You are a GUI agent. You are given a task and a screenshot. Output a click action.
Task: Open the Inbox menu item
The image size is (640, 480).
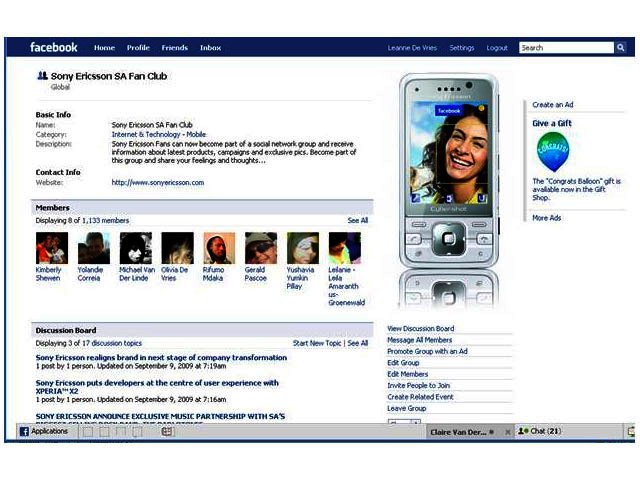(x=210, y=48)
